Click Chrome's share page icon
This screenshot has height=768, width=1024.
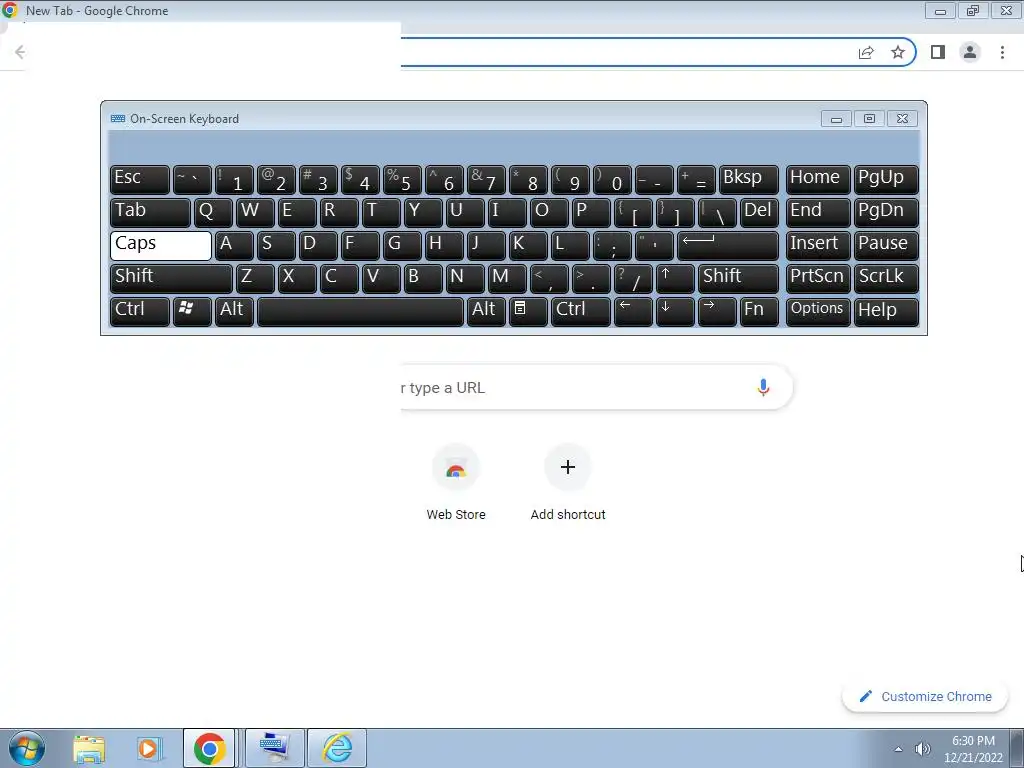866,52
